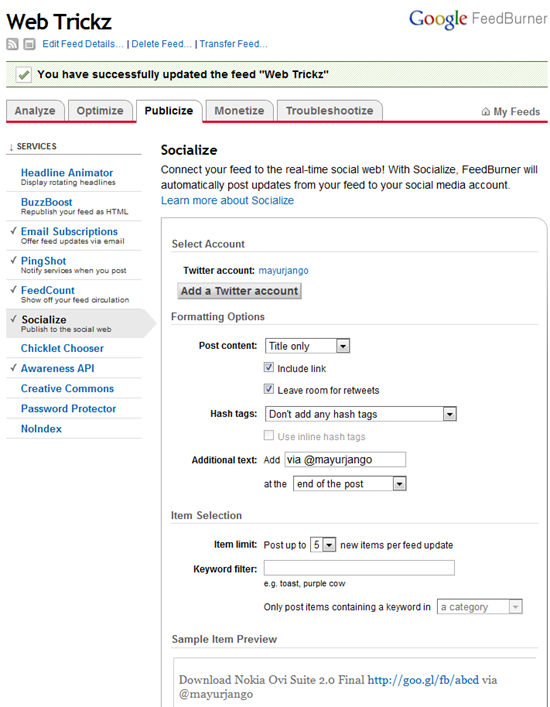Click Add a Twitter account button

[x=239, y=291]
